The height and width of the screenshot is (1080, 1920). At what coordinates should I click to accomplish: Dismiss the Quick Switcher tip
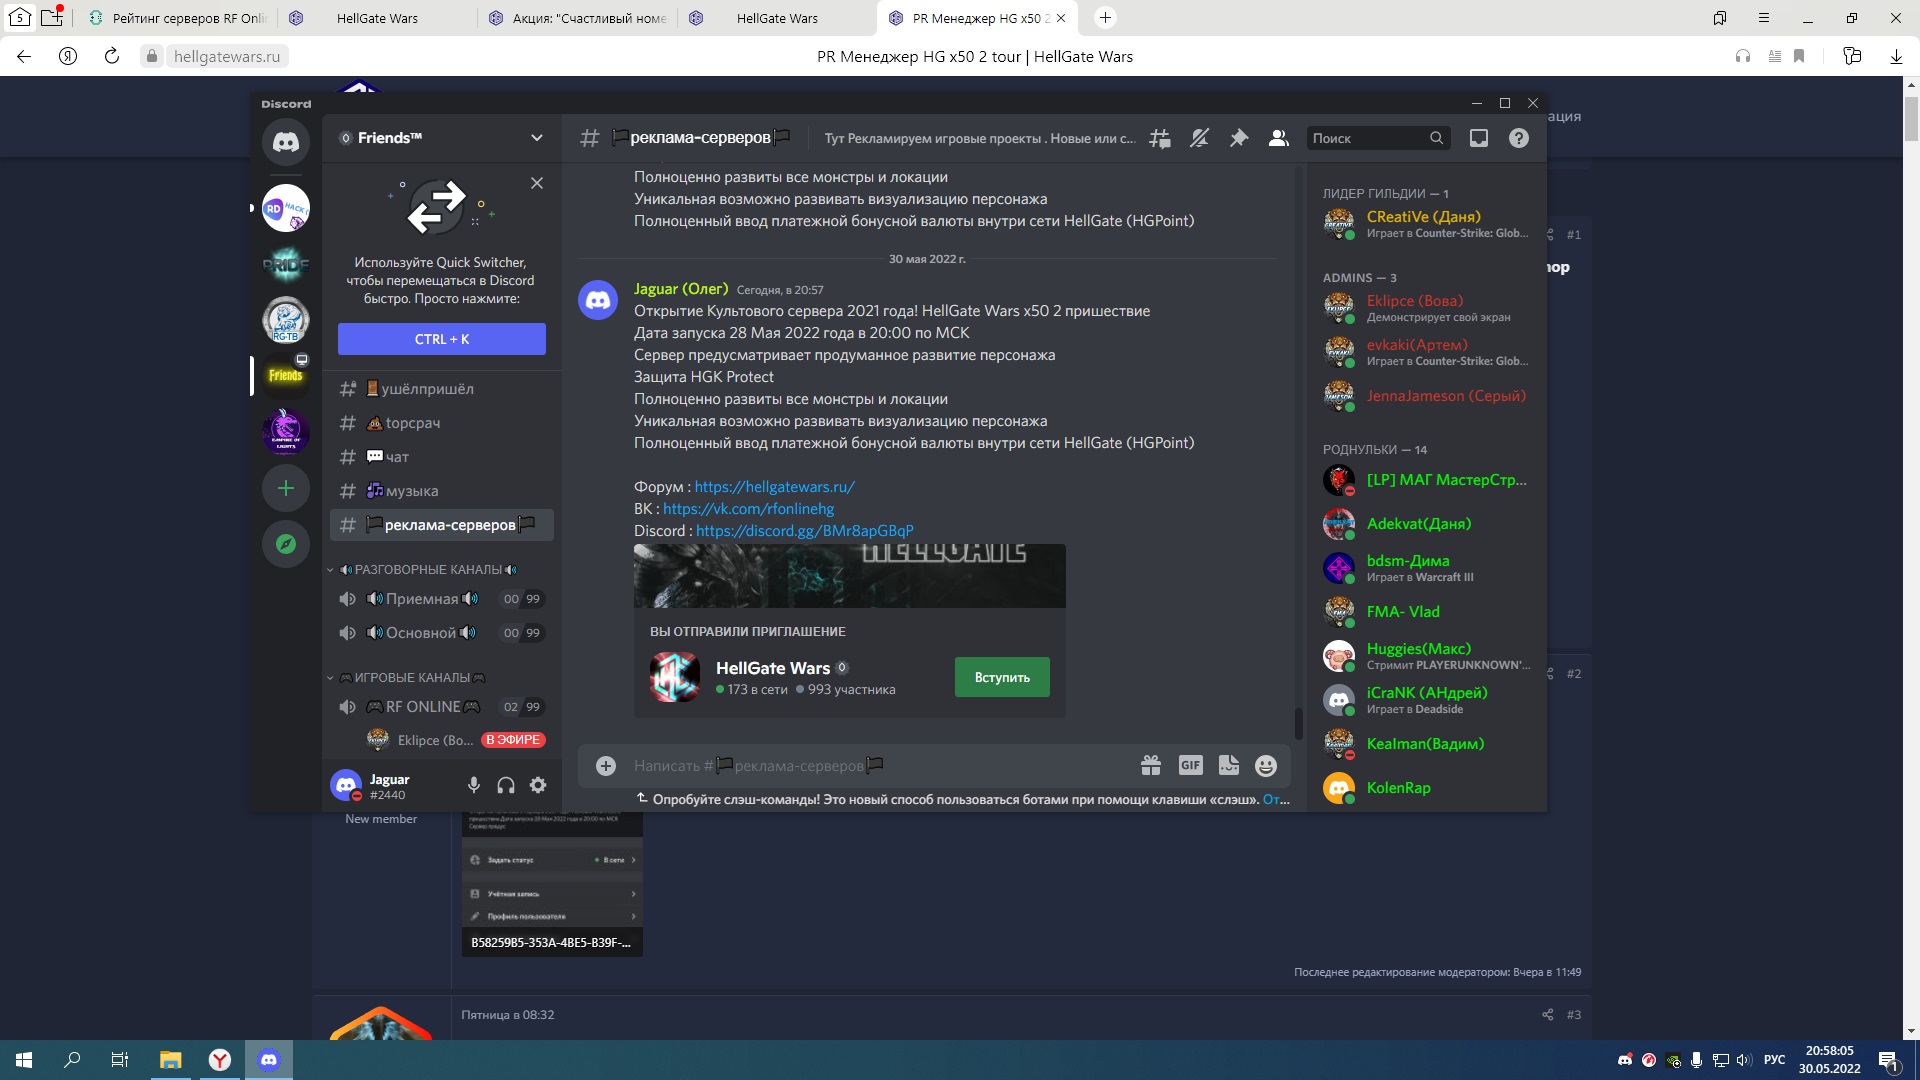pyautogui.click(x=537, y=183)
